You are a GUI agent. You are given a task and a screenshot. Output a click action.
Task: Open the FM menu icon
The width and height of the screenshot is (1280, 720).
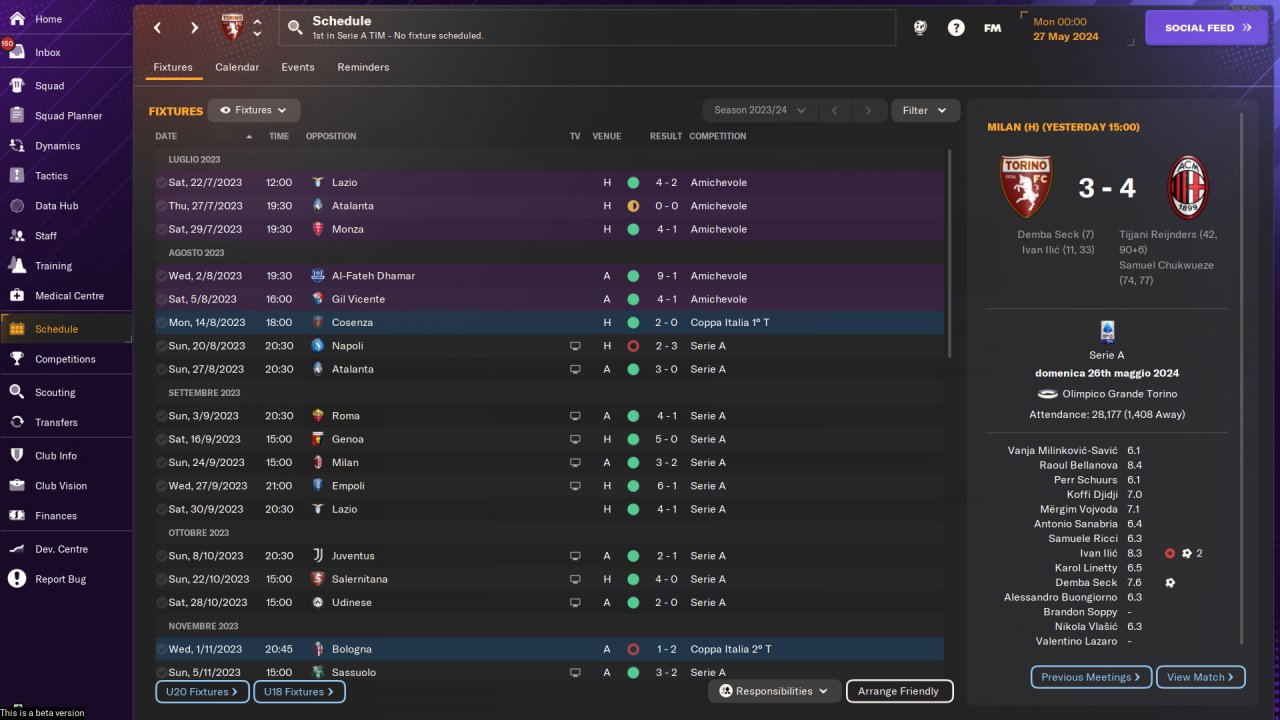click(992, 28)
